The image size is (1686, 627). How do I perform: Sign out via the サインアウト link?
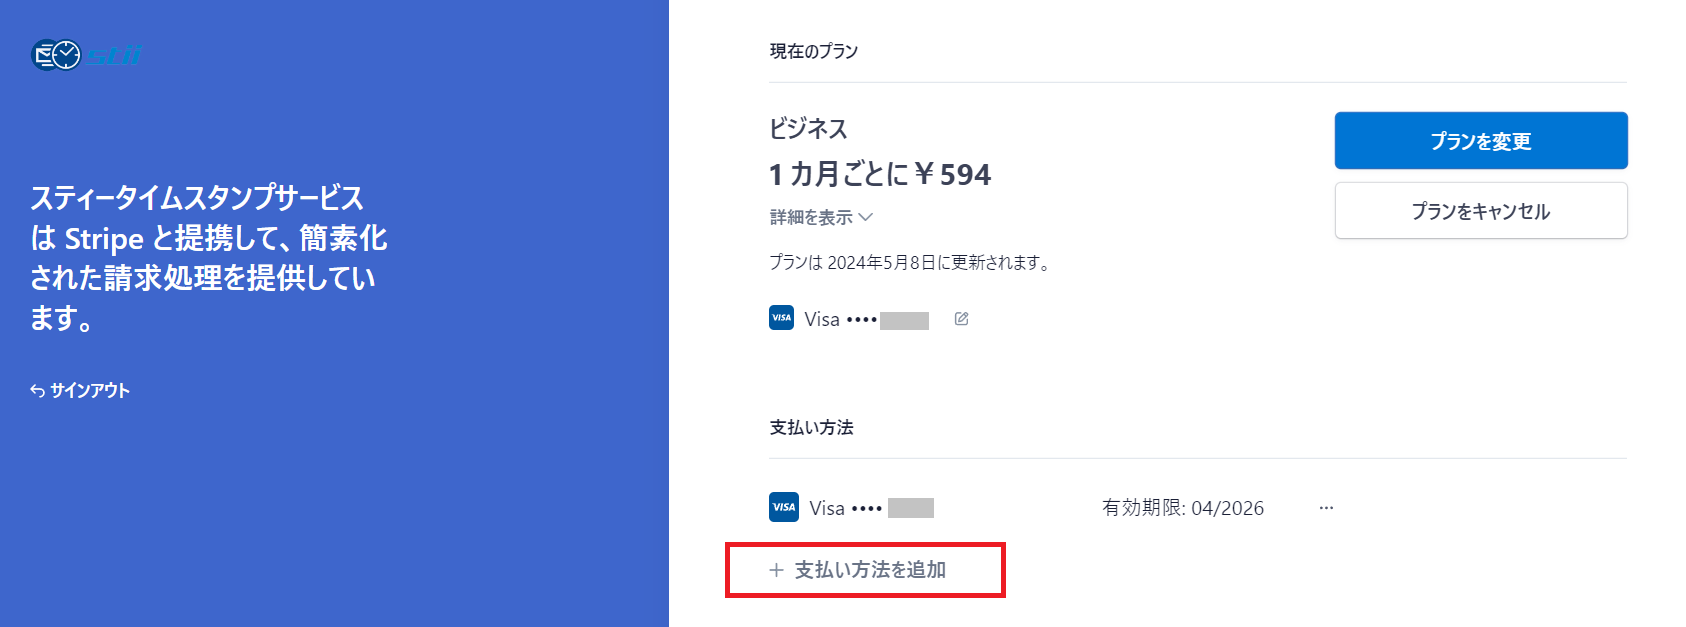[x=90, y=391]
